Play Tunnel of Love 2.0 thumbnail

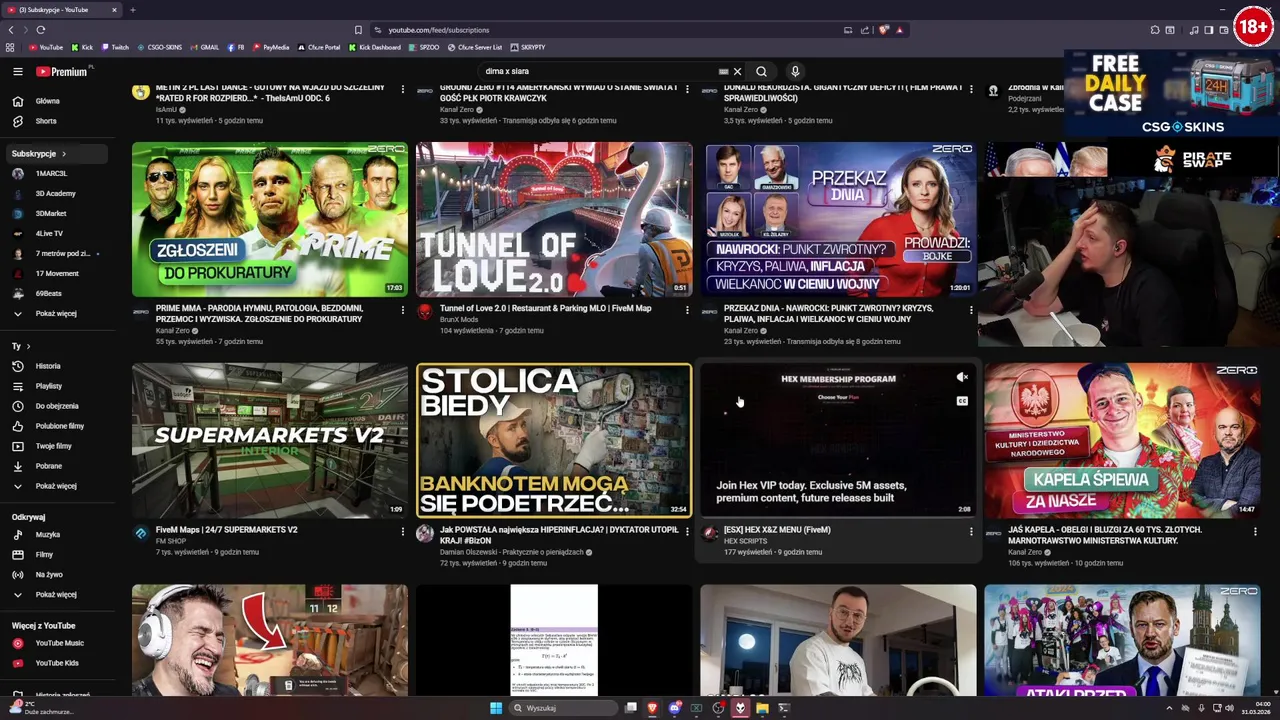(554, 220)
